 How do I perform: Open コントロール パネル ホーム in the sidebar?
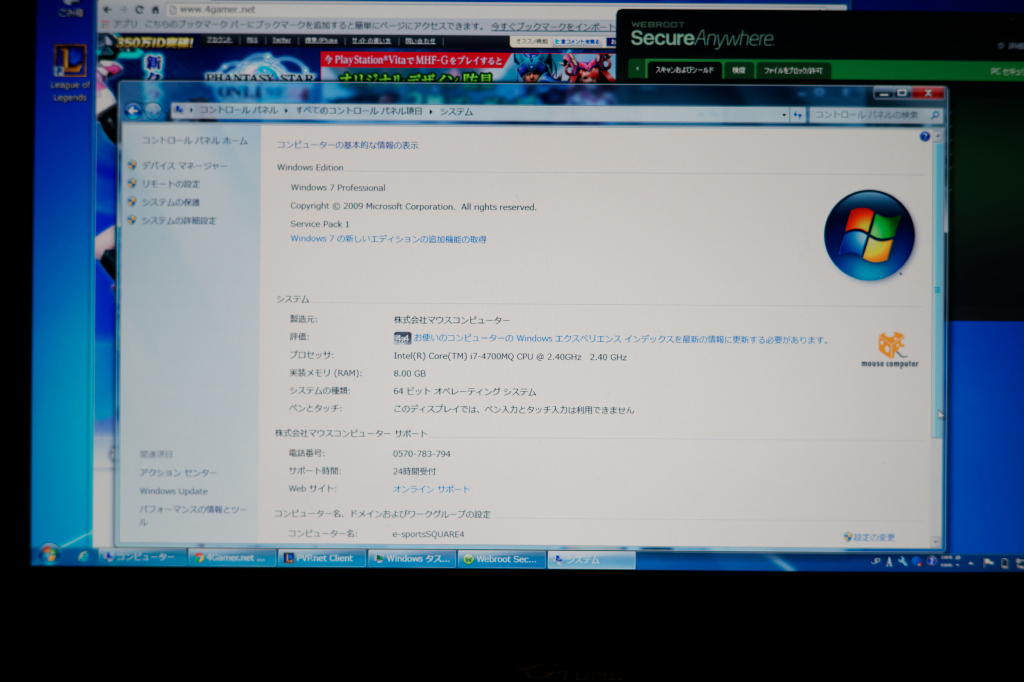(195, 140)
